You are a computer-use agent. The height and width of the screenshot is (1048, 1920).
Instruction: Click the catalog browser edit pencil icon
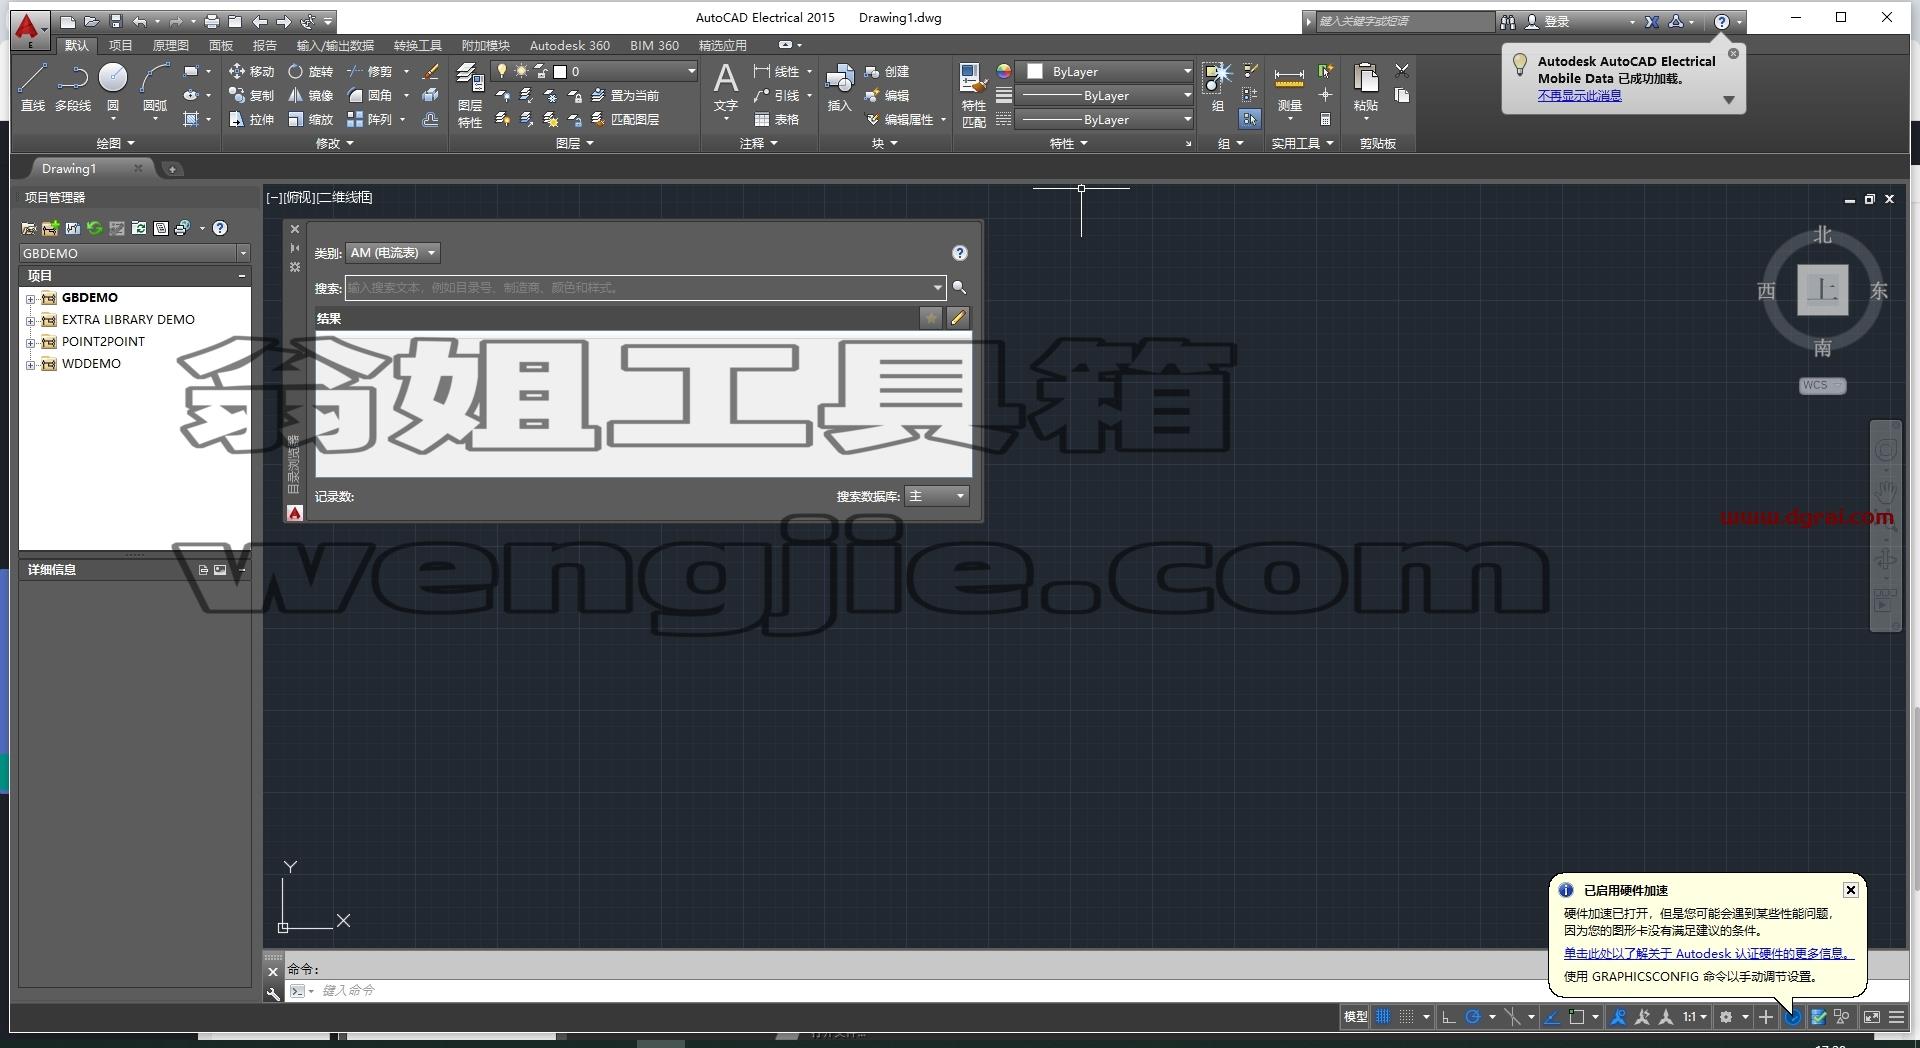click(x=958, y=318)
